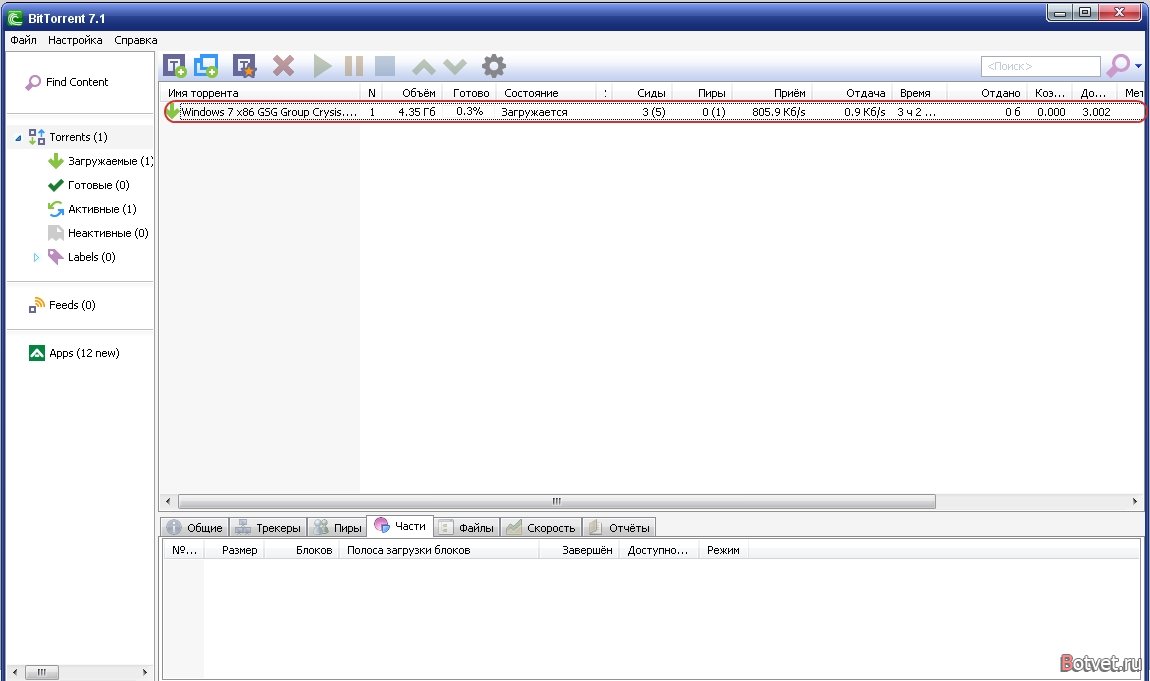Click the Find Content magnifier icon
Screen dimensions: 1150x681
pyautogui.click(x=33, y=83)
